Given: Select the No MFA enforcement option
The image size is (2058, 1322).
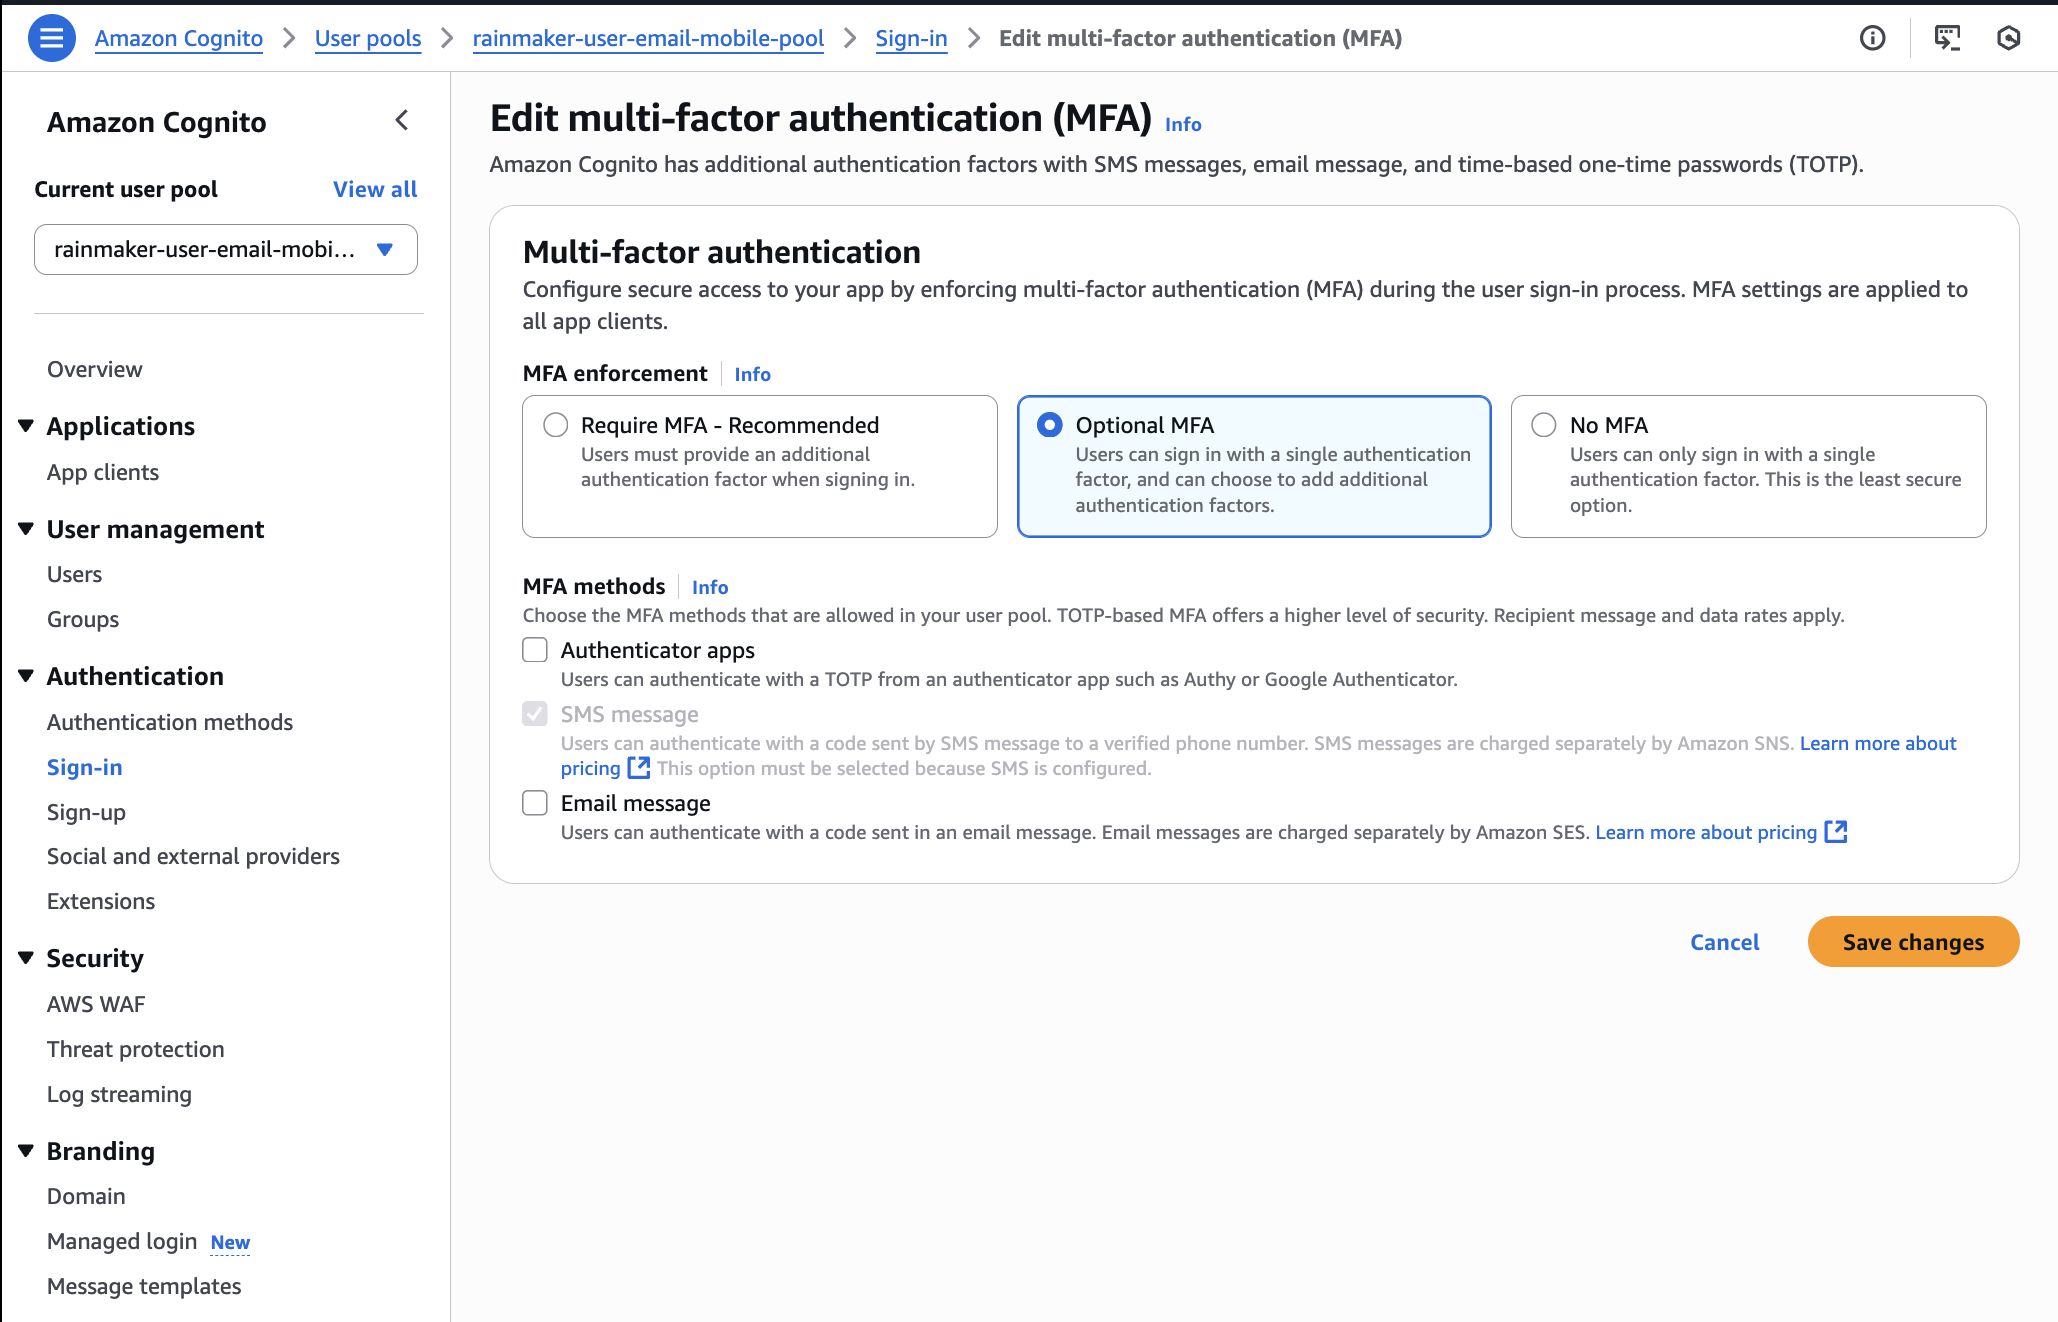Looking at the screenshot, I should 1543,424.
